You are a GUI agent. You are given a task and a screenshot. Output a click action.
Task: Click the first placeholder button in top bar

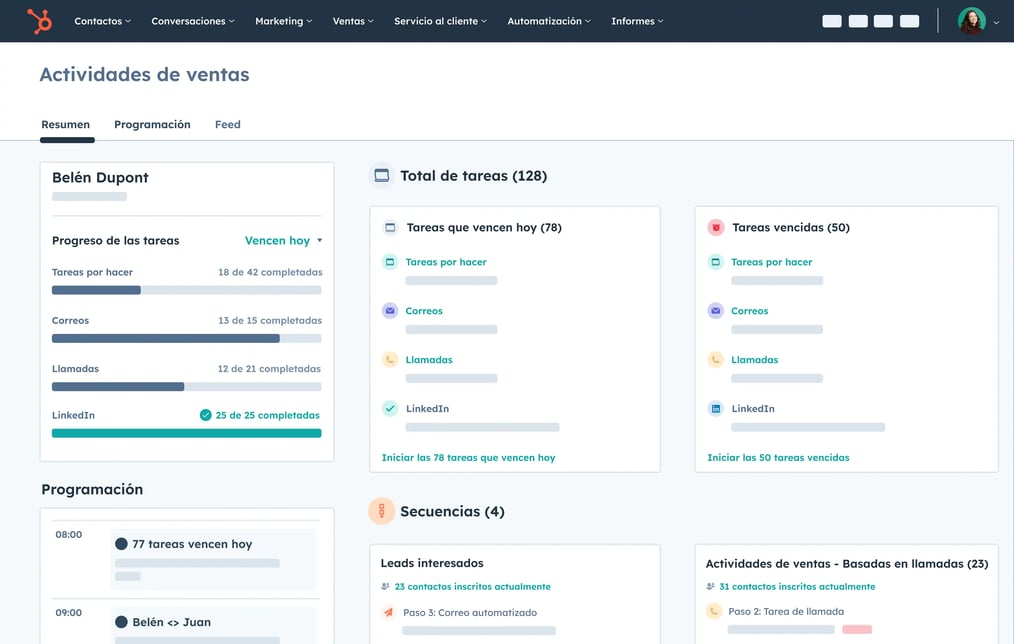click(x=832, y=21)
